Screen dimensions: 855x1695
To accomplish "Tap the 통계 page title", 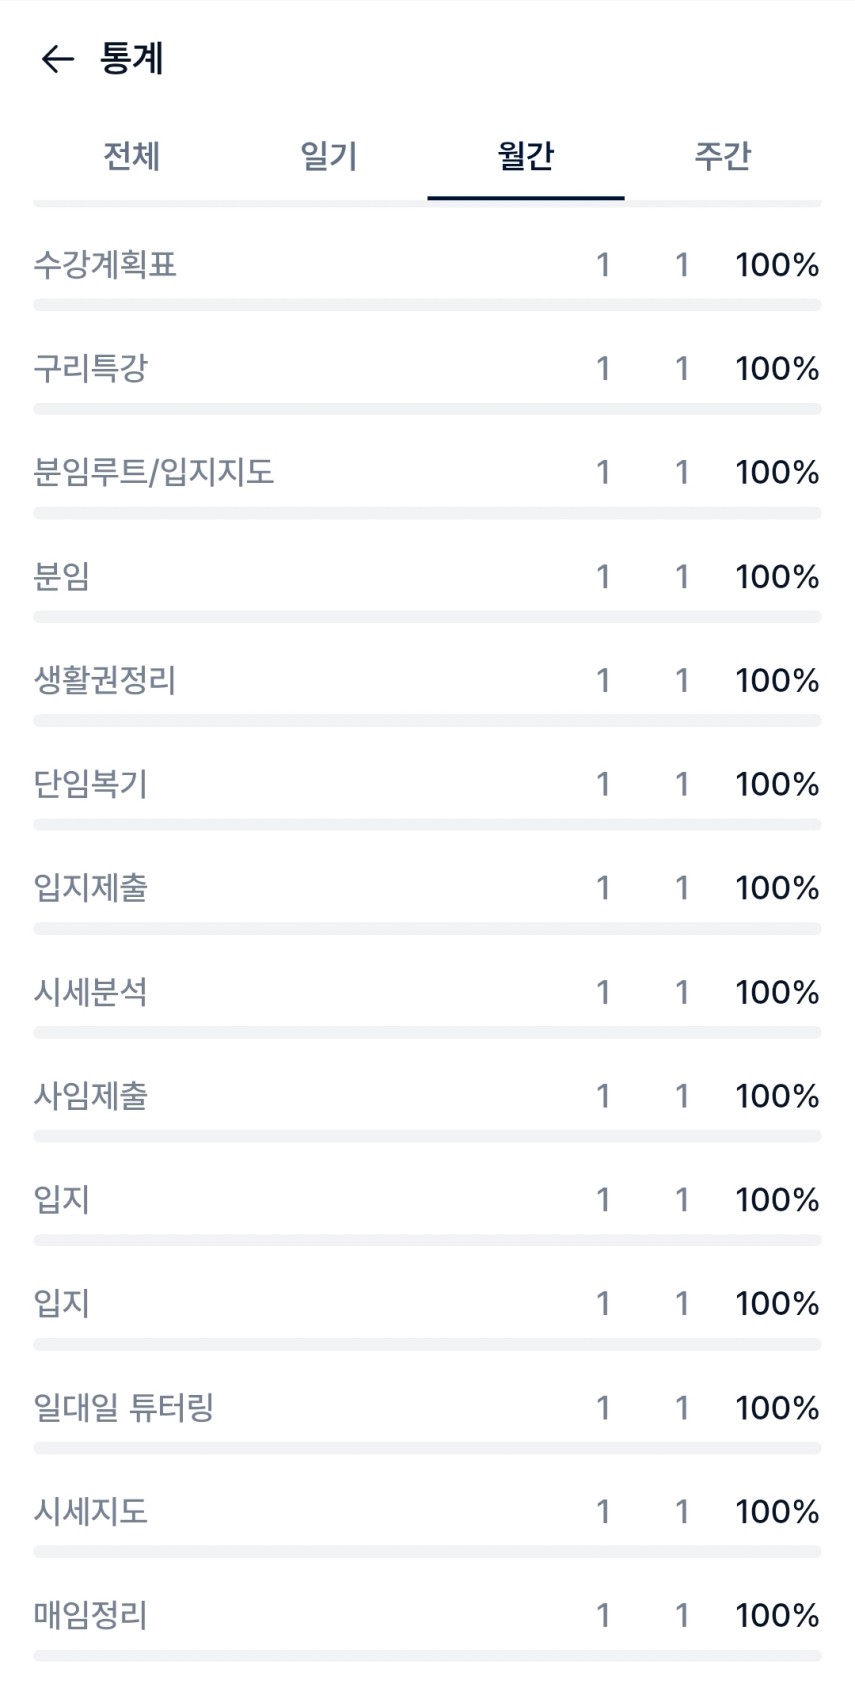I will [x=131, y=59].
